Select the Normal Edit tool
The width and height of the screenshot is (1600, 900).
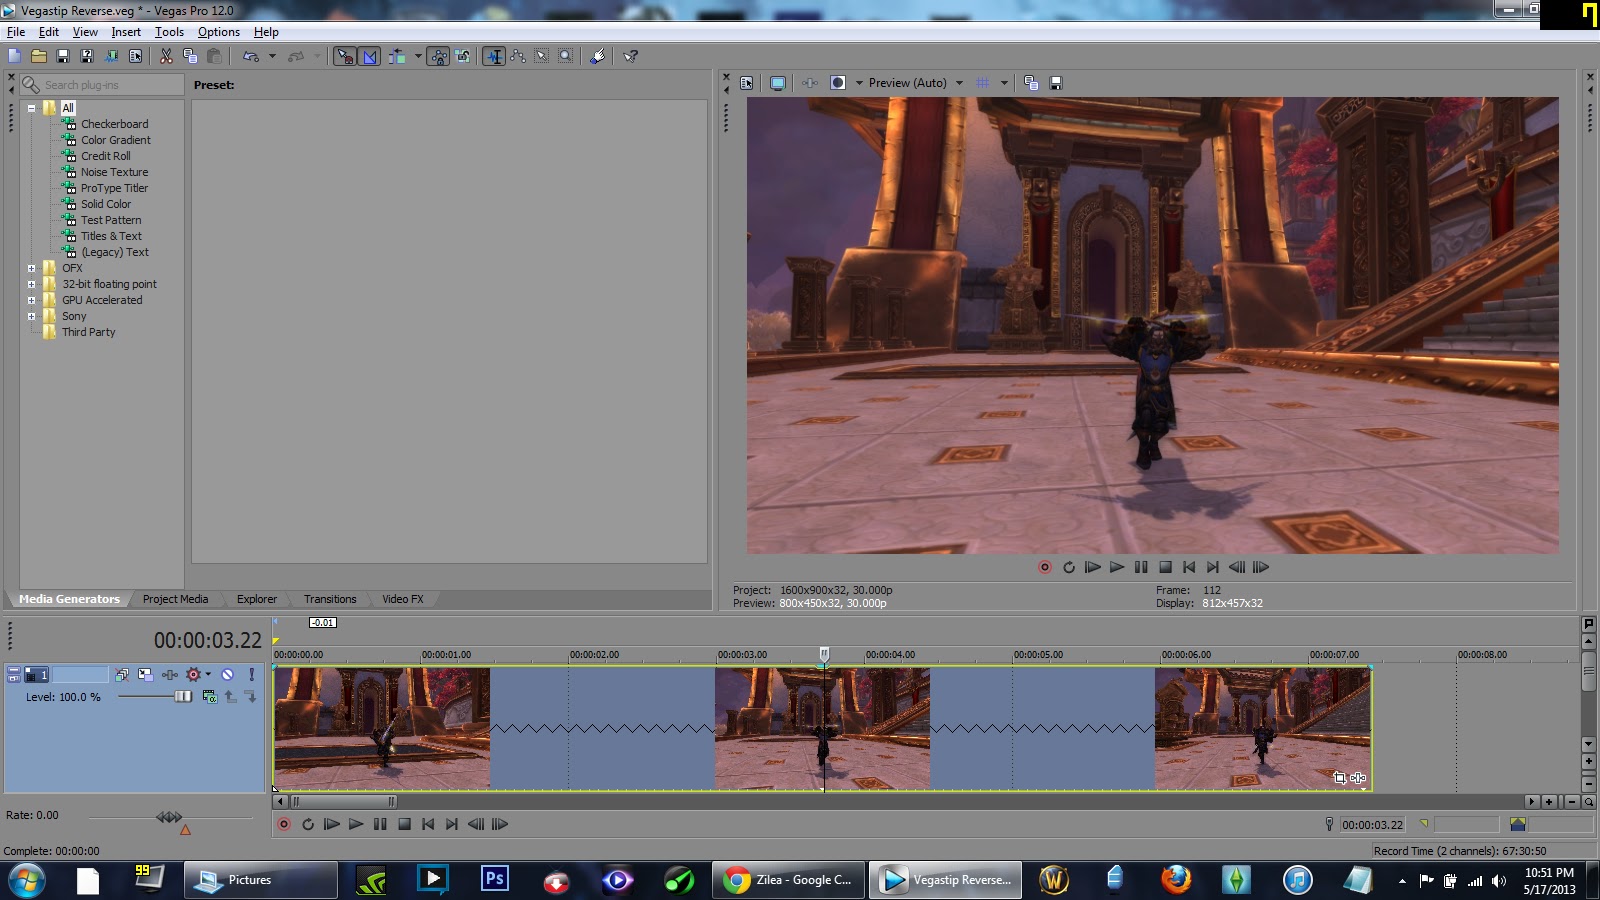[494, 56]
